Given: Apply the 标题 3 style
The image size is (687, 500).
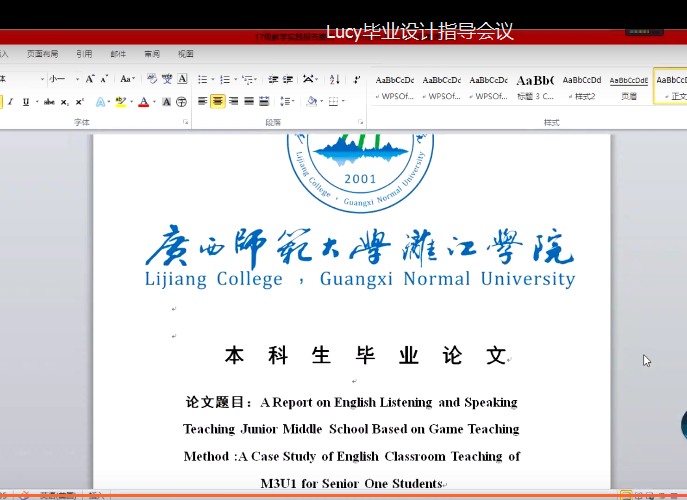Looking at the screenshot, I should tap(535, 86).
